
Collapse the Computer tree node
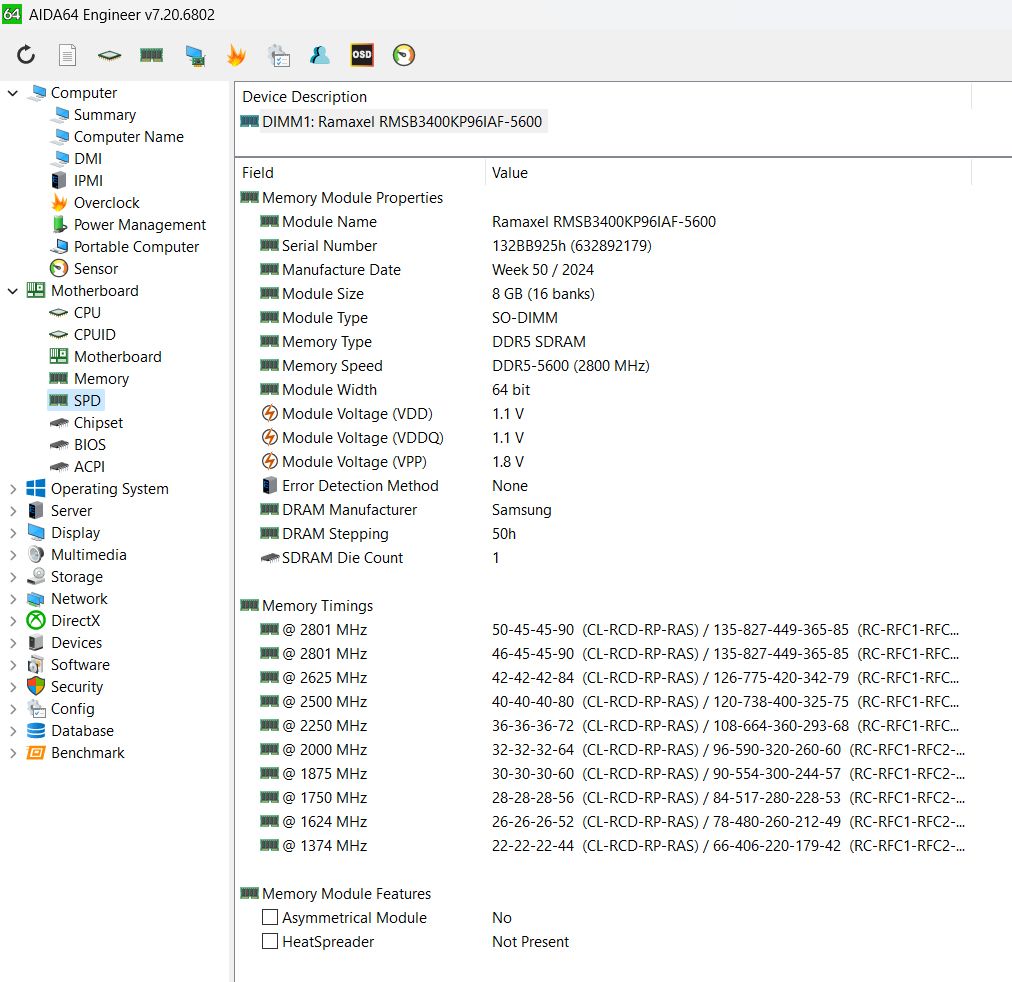pos(13,93)
